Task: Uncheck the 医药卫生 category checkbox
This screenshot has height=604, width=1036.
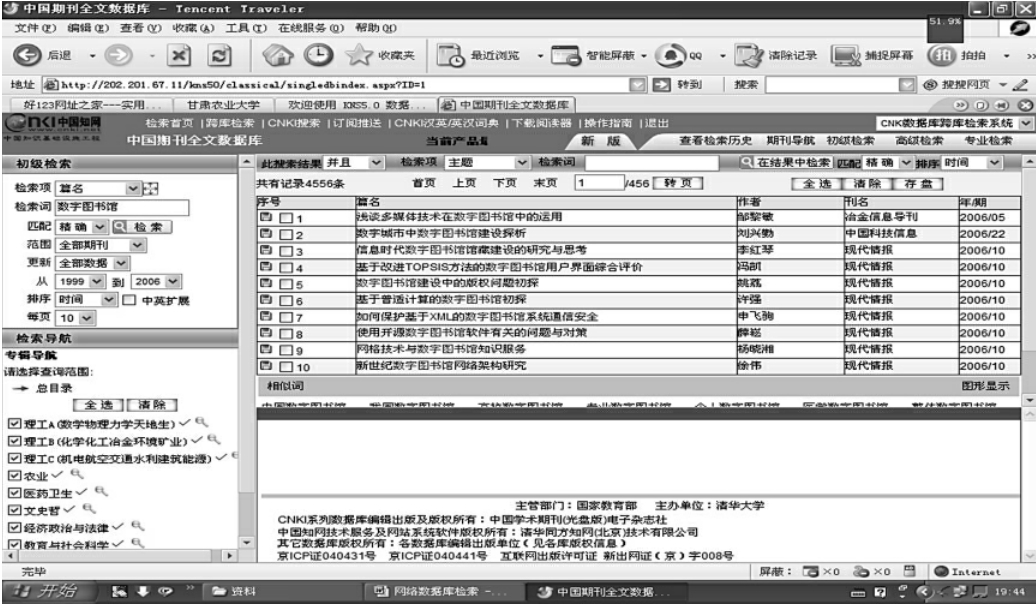Action: pyautogui.click(x=14, y=492)
